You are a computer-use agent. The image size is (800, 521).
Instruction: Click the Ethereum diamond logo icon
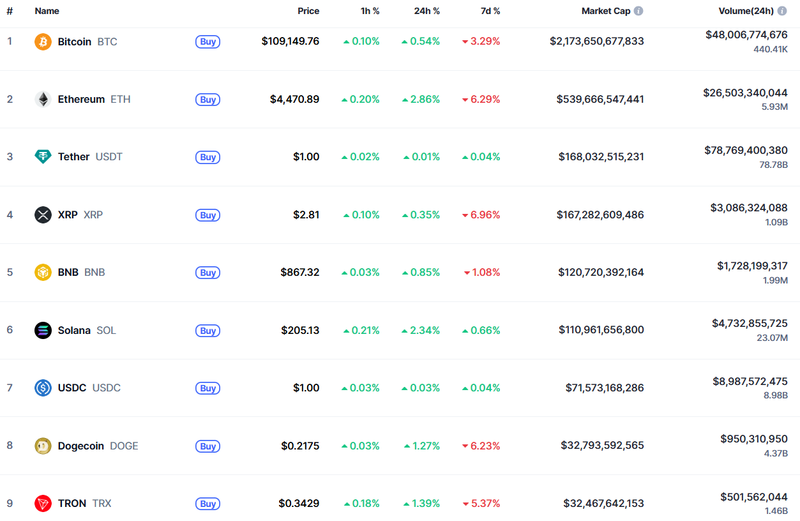[x=43, y=100]
